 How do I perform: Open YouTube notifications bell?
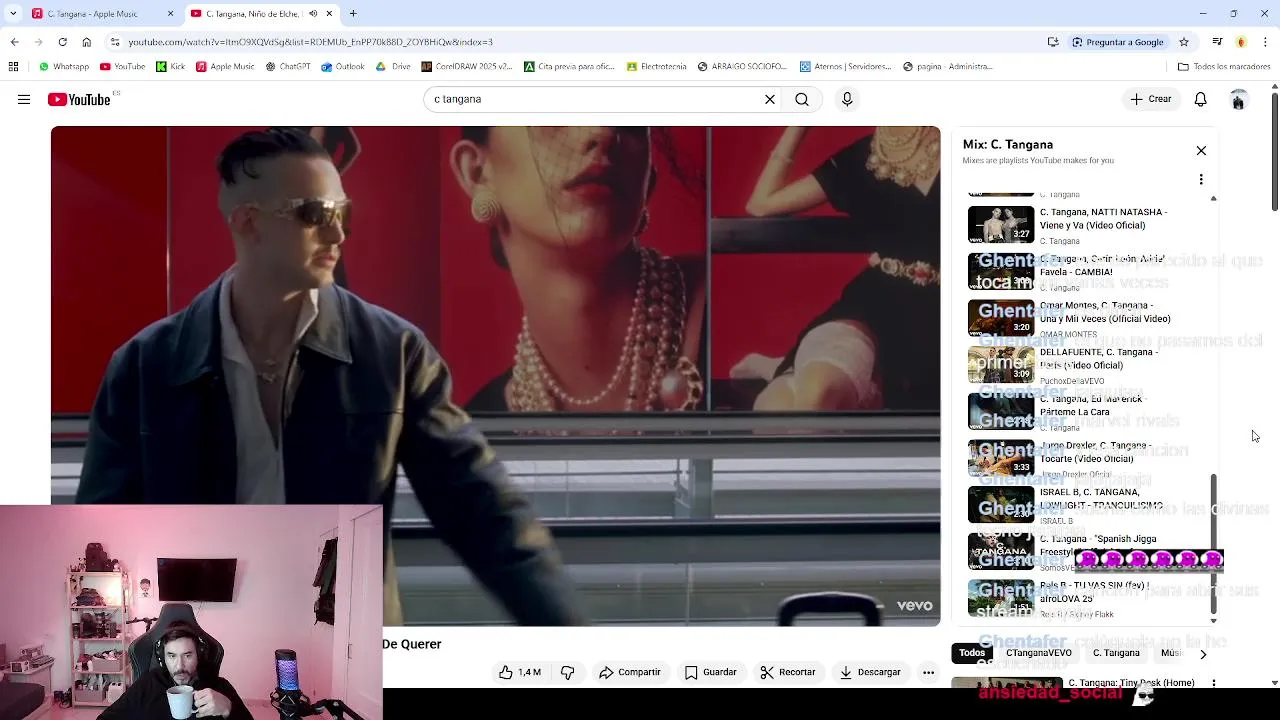point(1200,99)
